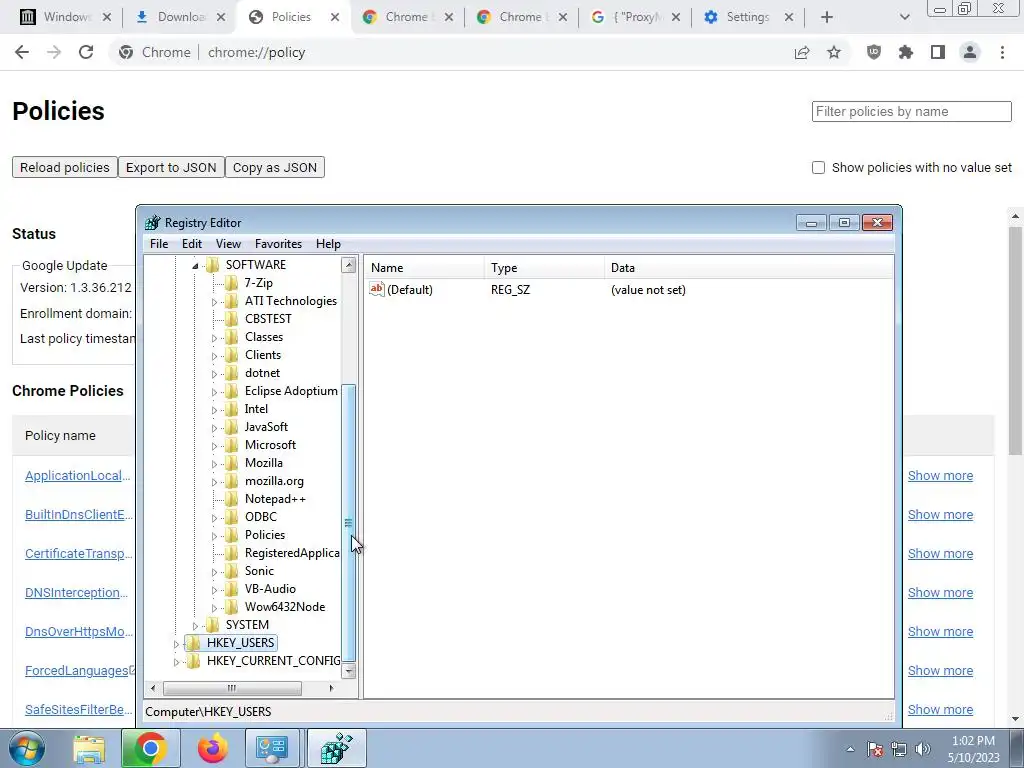Viewport: 1024px width, 768px height.
Task: Click Firefox icon in taskbar
Action: pos(212,749)
